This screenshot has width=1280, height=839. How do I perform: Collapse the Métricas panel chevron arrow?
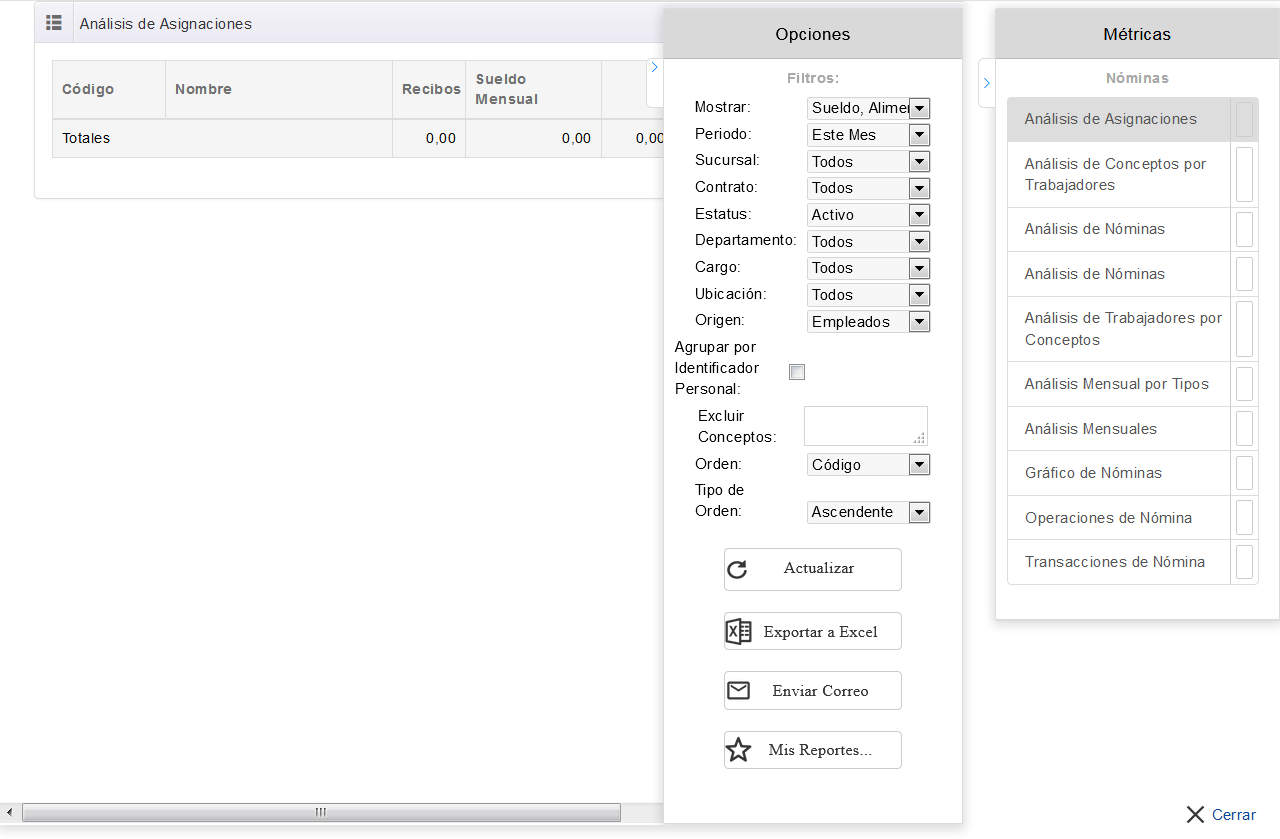tap(986, 83)
